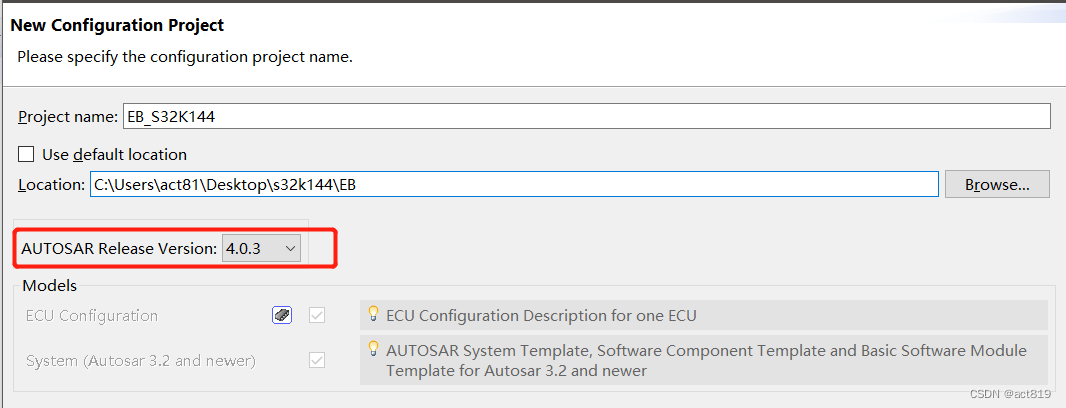Click the System (Autosar 3.2 and newer) label
Image resolution: width=1066 pixels, height=408 pixels.
[140, 360]
